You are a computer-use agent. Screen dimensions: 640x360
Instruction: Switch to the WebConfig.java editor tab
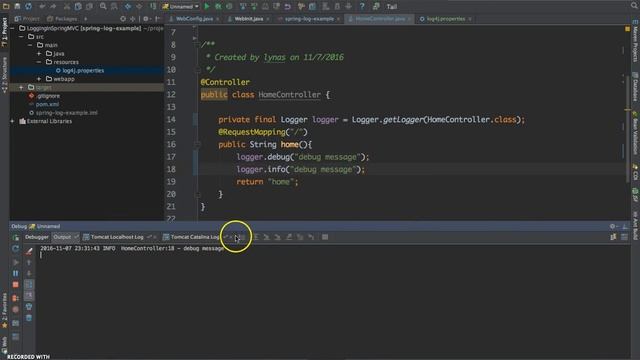(194, 19)
